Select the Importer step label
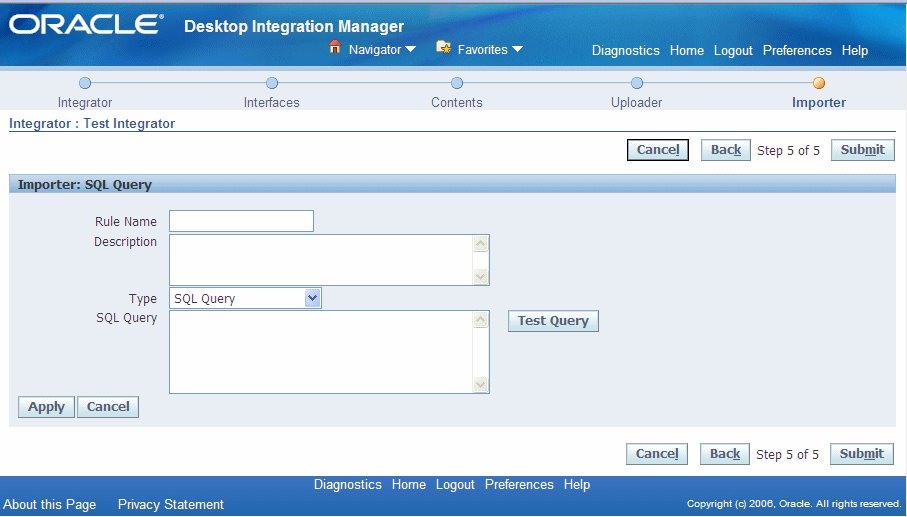The width and height of the screenshot is (907, 517). tap(819, 102)
